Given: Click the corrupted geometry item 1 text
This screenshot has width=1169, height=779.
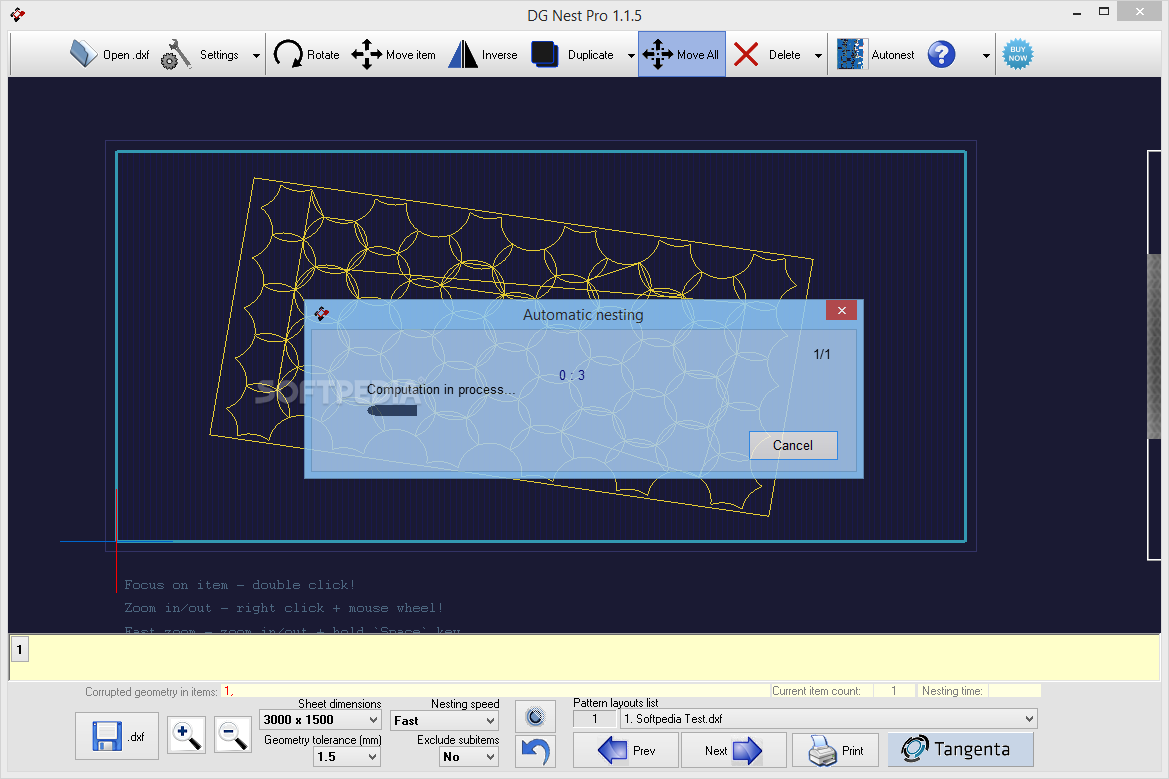Looking at the screenshot, I should click(x=229, y=692).
